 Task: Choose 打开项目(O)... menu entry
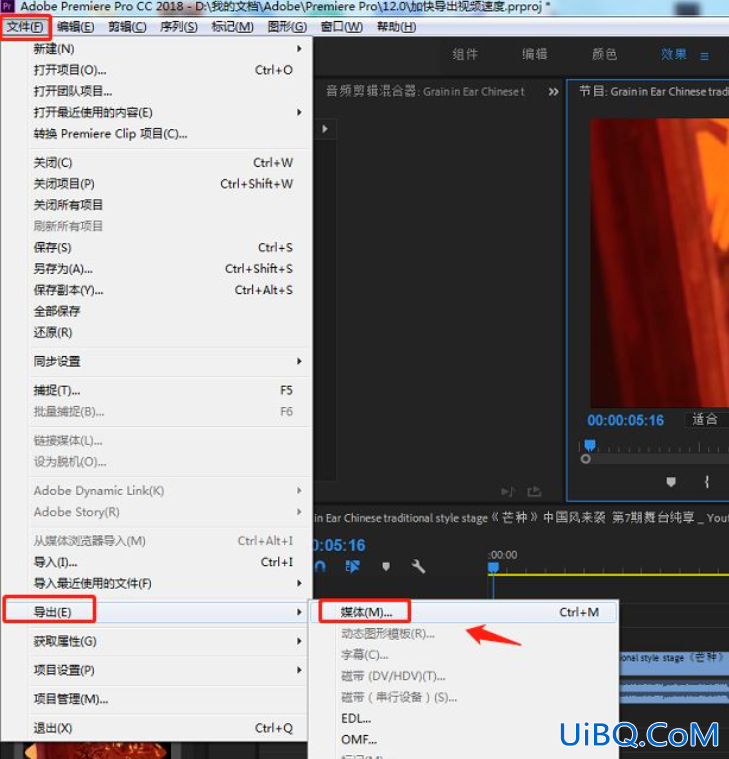click(x=168, y=70)
